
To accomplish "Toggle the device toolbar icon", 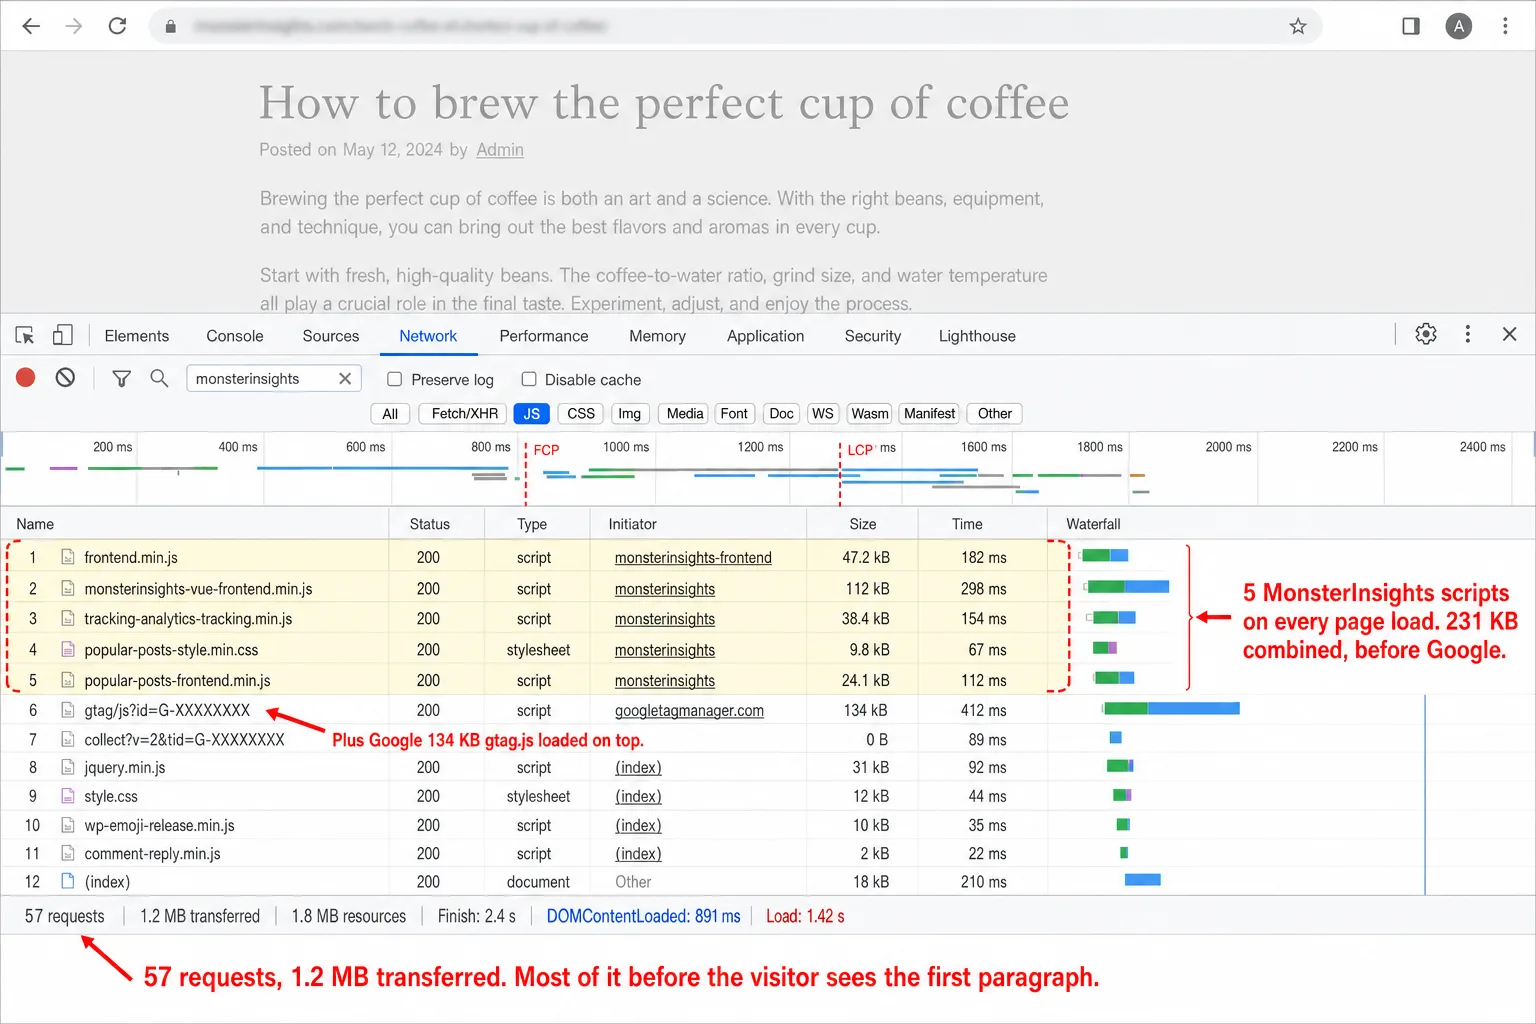I will tap(62, 335).
